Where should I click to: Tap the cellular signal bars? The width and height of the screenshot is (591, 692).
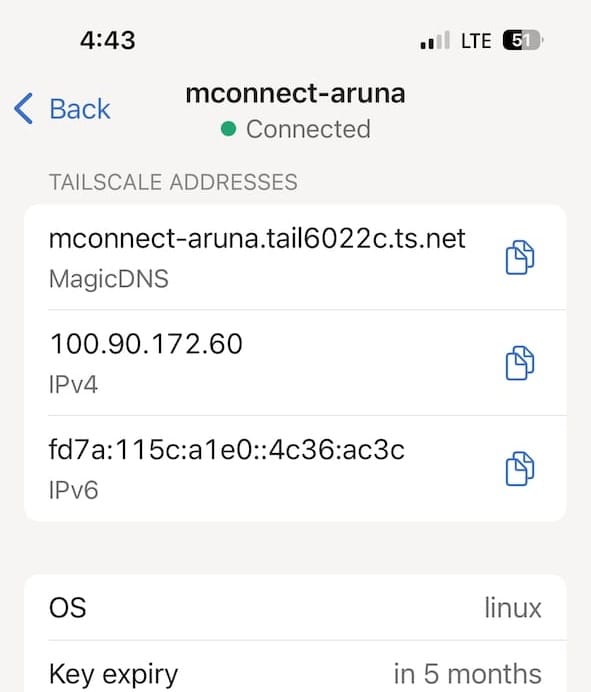[x=435, y=40]
